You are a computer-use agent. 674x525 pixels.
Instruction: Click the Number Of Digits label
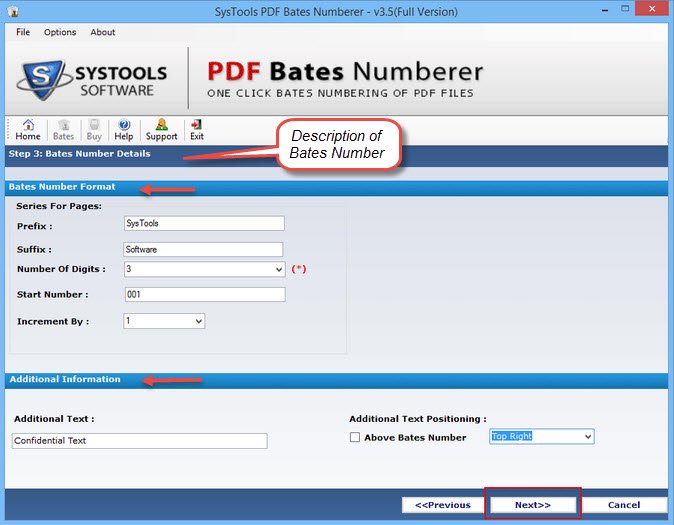(61, 269)
